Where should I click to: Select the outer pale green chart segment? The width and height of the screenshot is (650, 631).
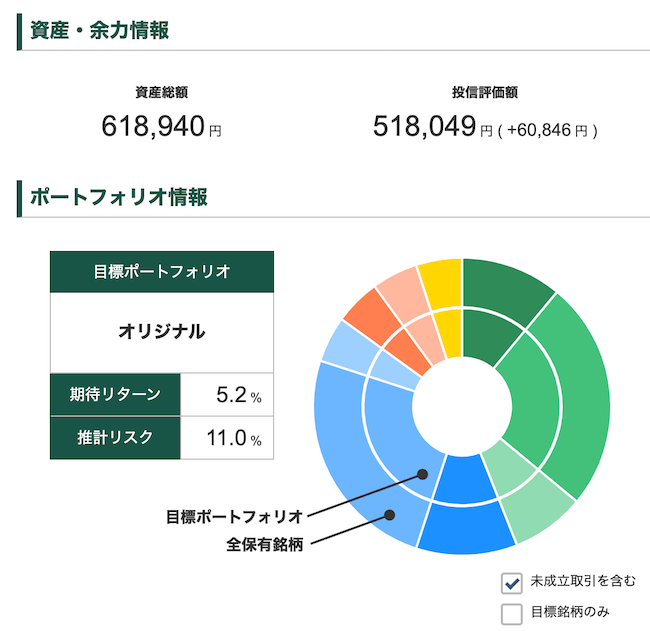tap(539, 508)
